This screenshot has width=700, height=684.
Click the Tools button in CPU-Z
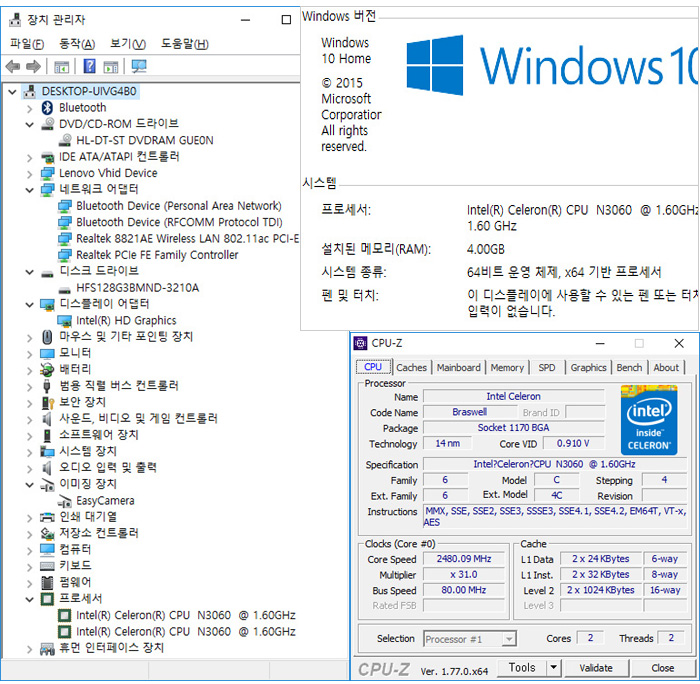522,667
